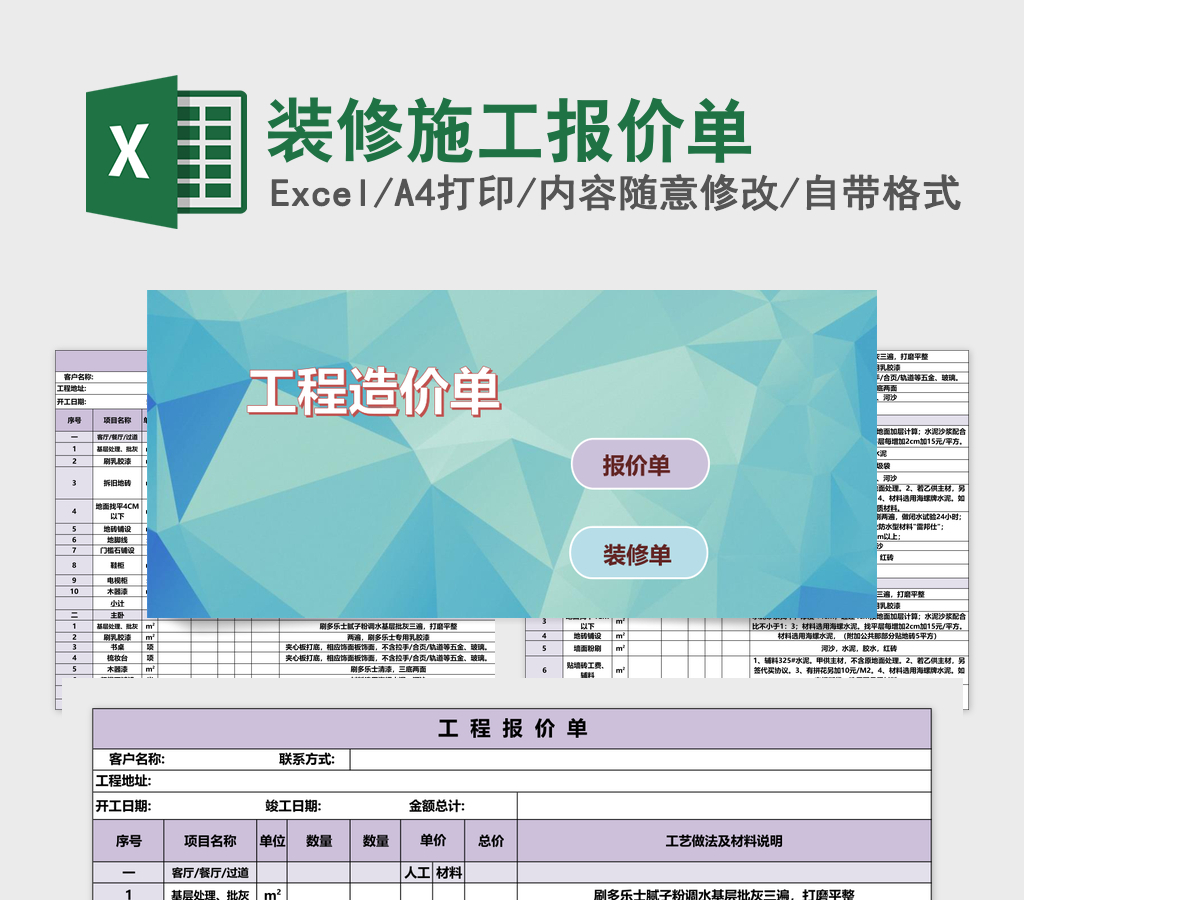This screenshot has height=900, width=1200.
Task: Open the 报价单 button on the cover
Action: pyautogui.click(x=640, y=464)
